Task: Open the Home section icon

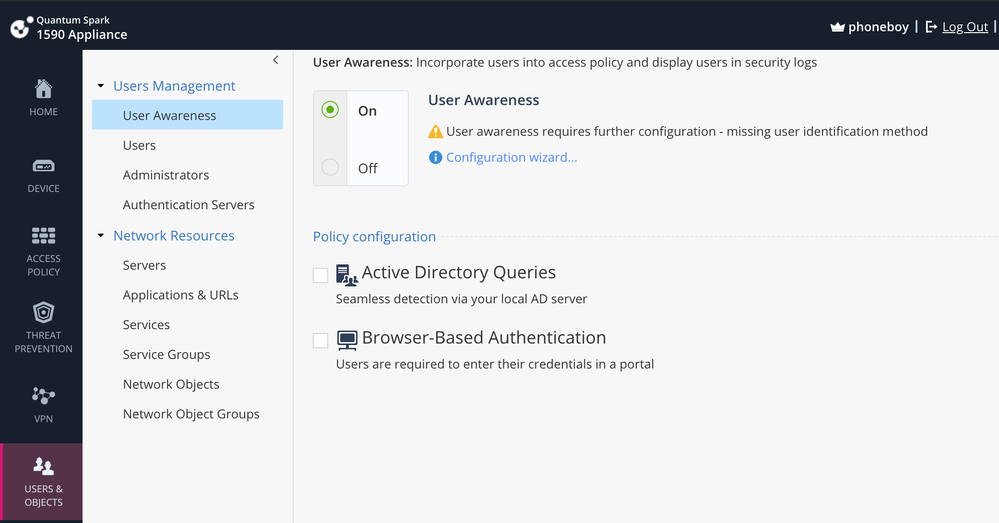Action: pos(43,89)
